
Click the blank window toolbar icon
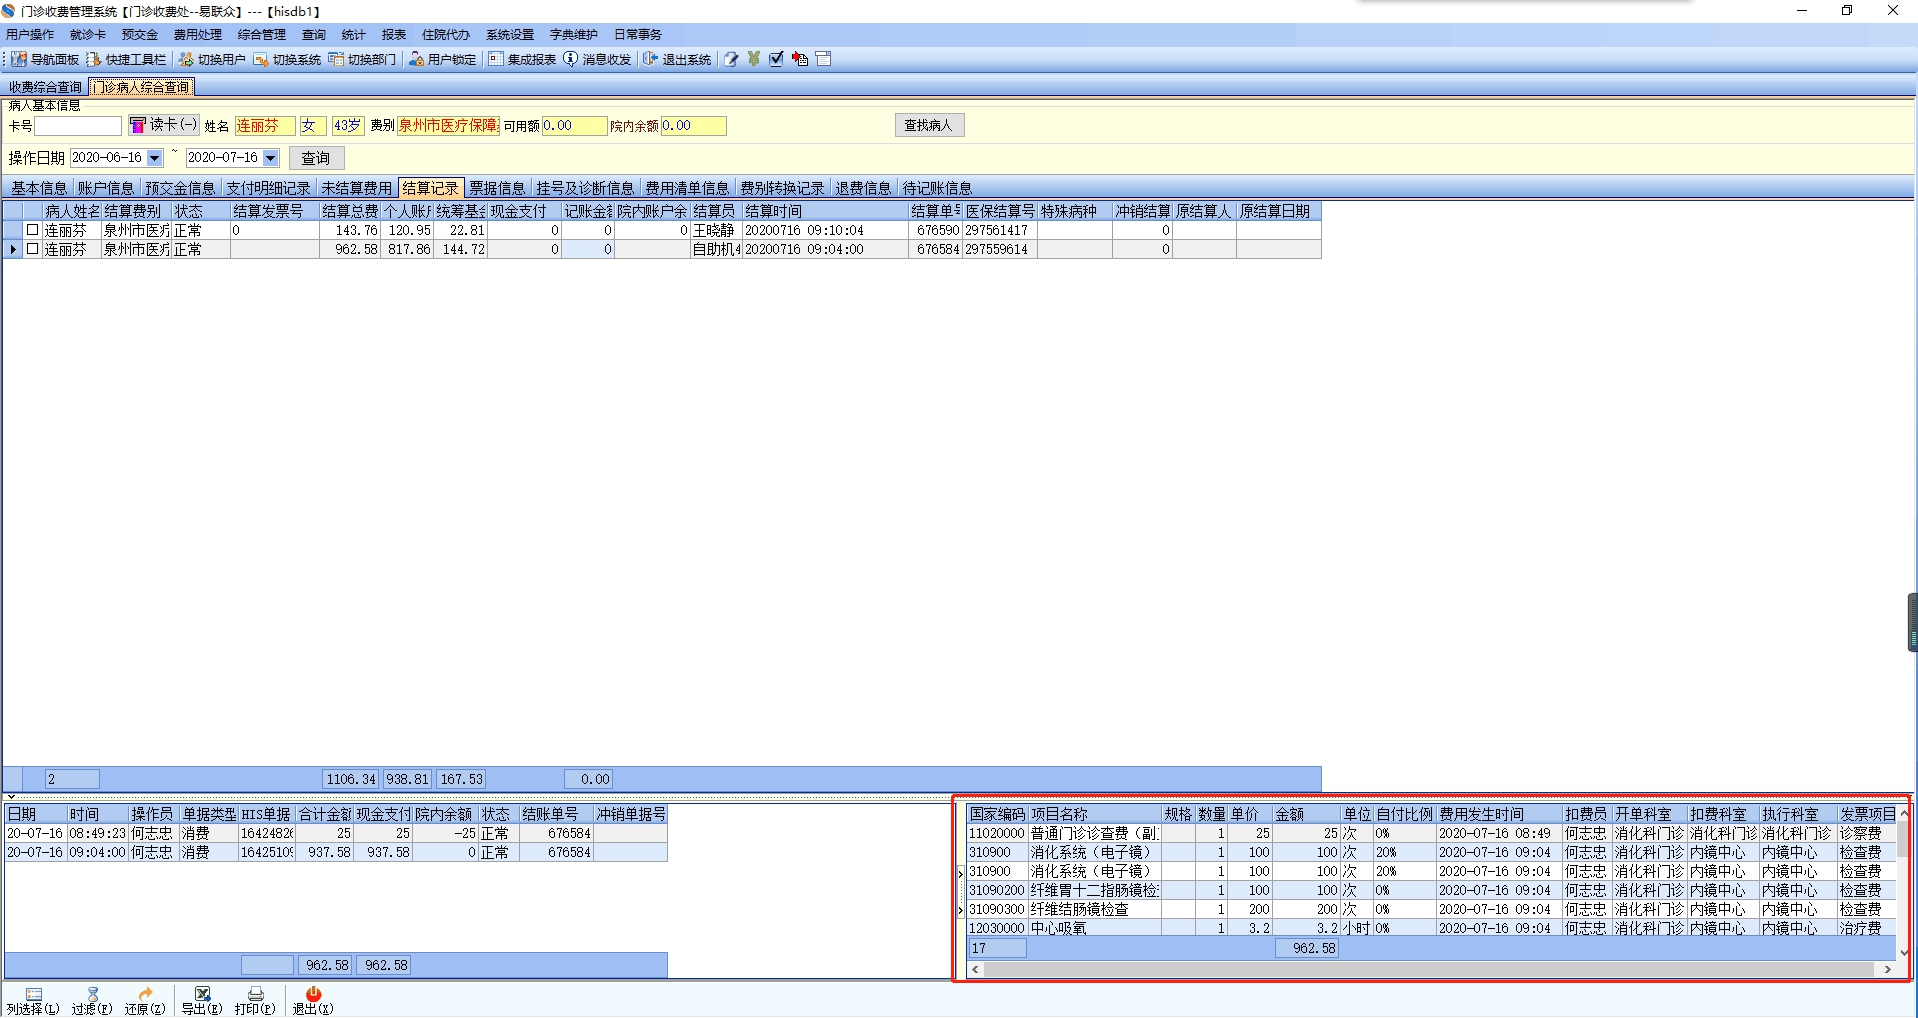824,59
